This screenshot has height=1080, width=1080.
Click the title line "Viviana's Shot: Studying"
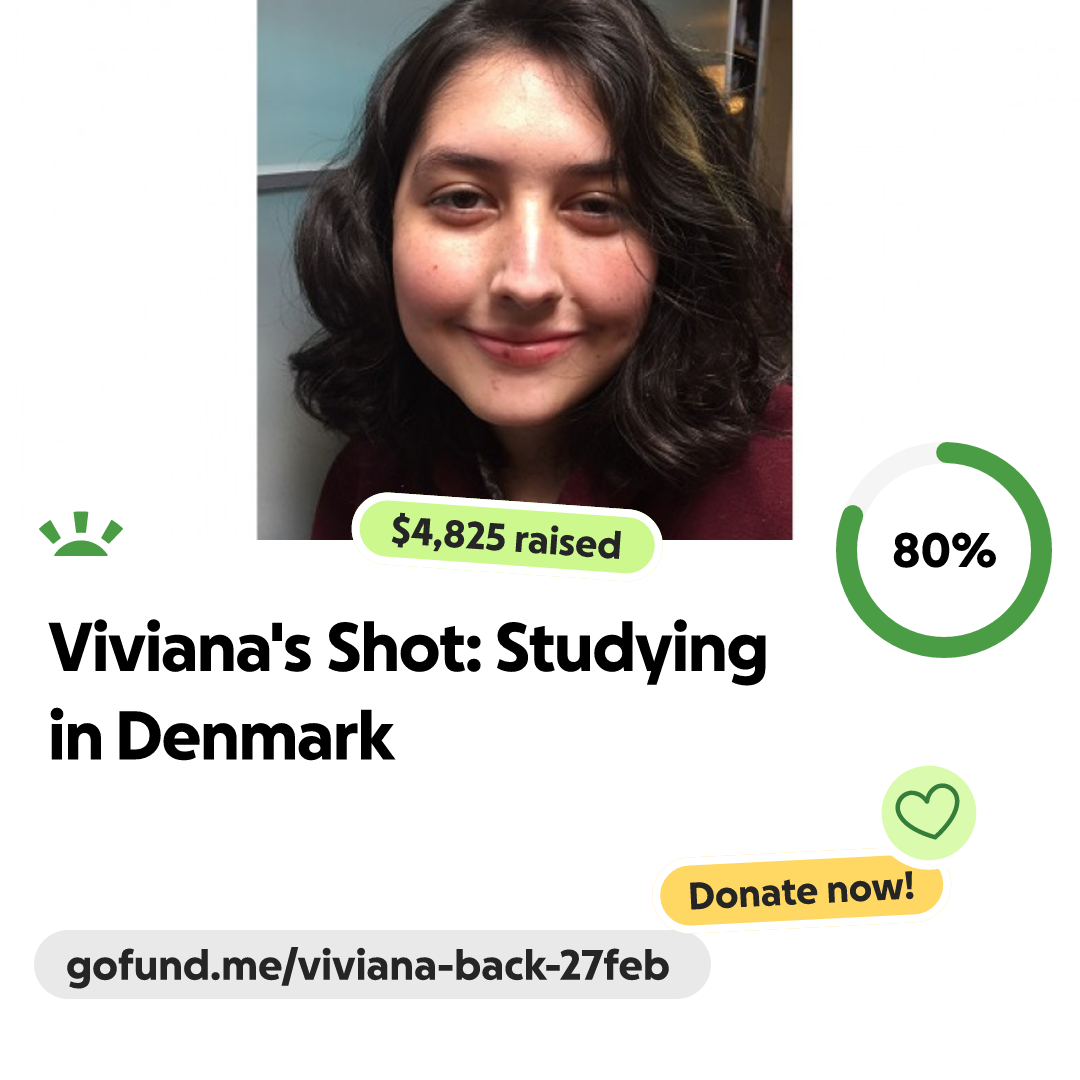click(407, 649)
